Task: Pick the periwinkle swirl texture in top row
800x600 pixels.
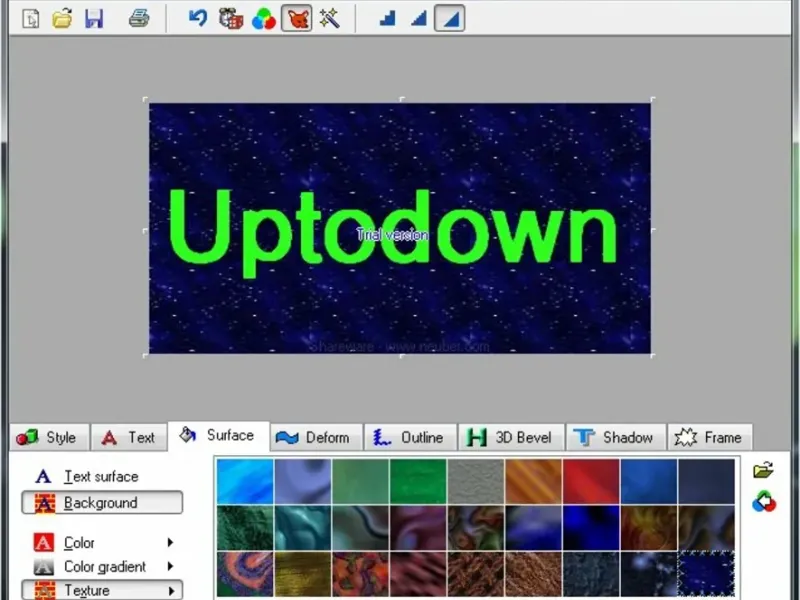Action: coord(303,481)
